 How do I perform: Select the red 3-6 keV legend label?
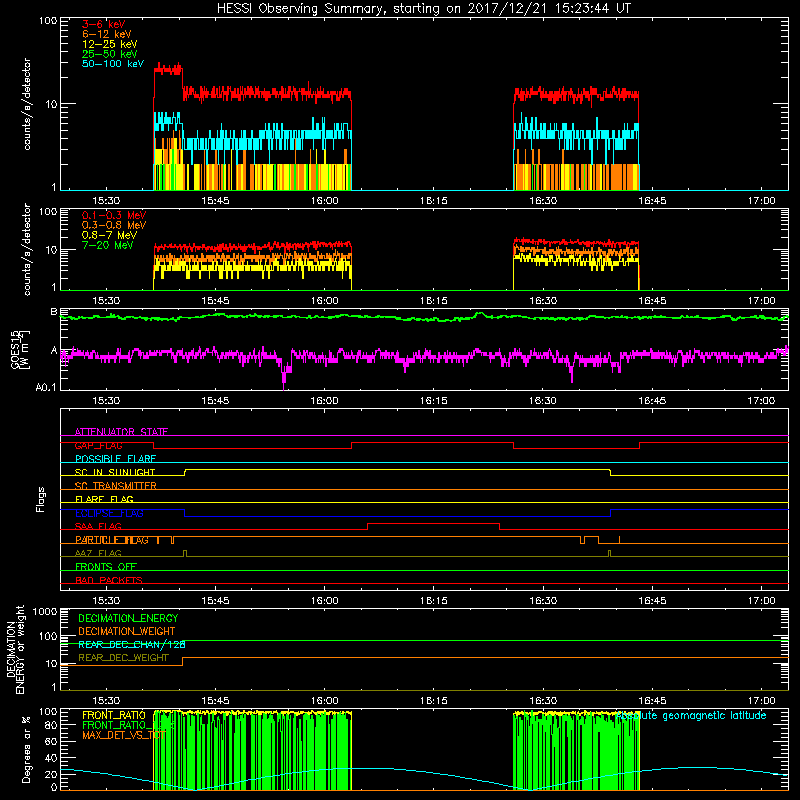pos(104,24)
